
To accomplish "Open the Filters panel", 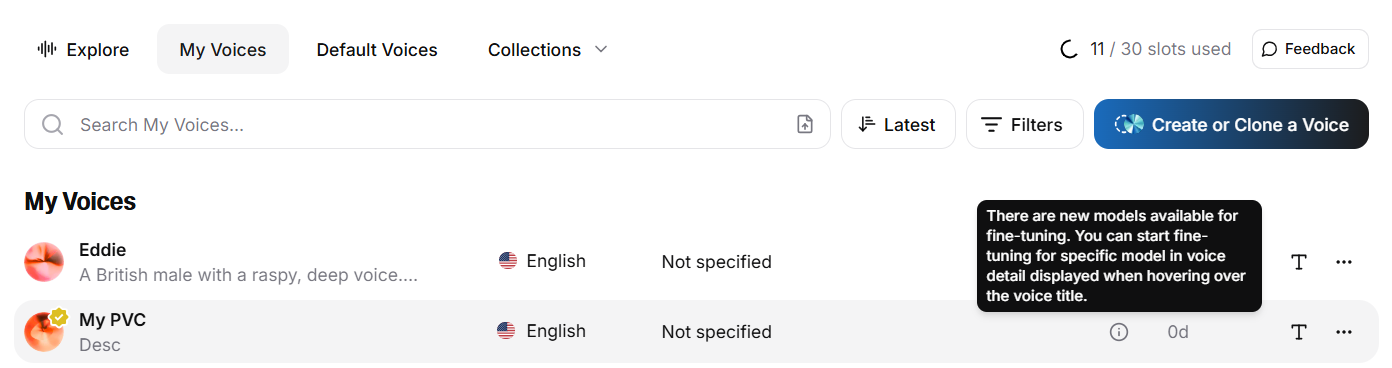I will [1024, 124].
